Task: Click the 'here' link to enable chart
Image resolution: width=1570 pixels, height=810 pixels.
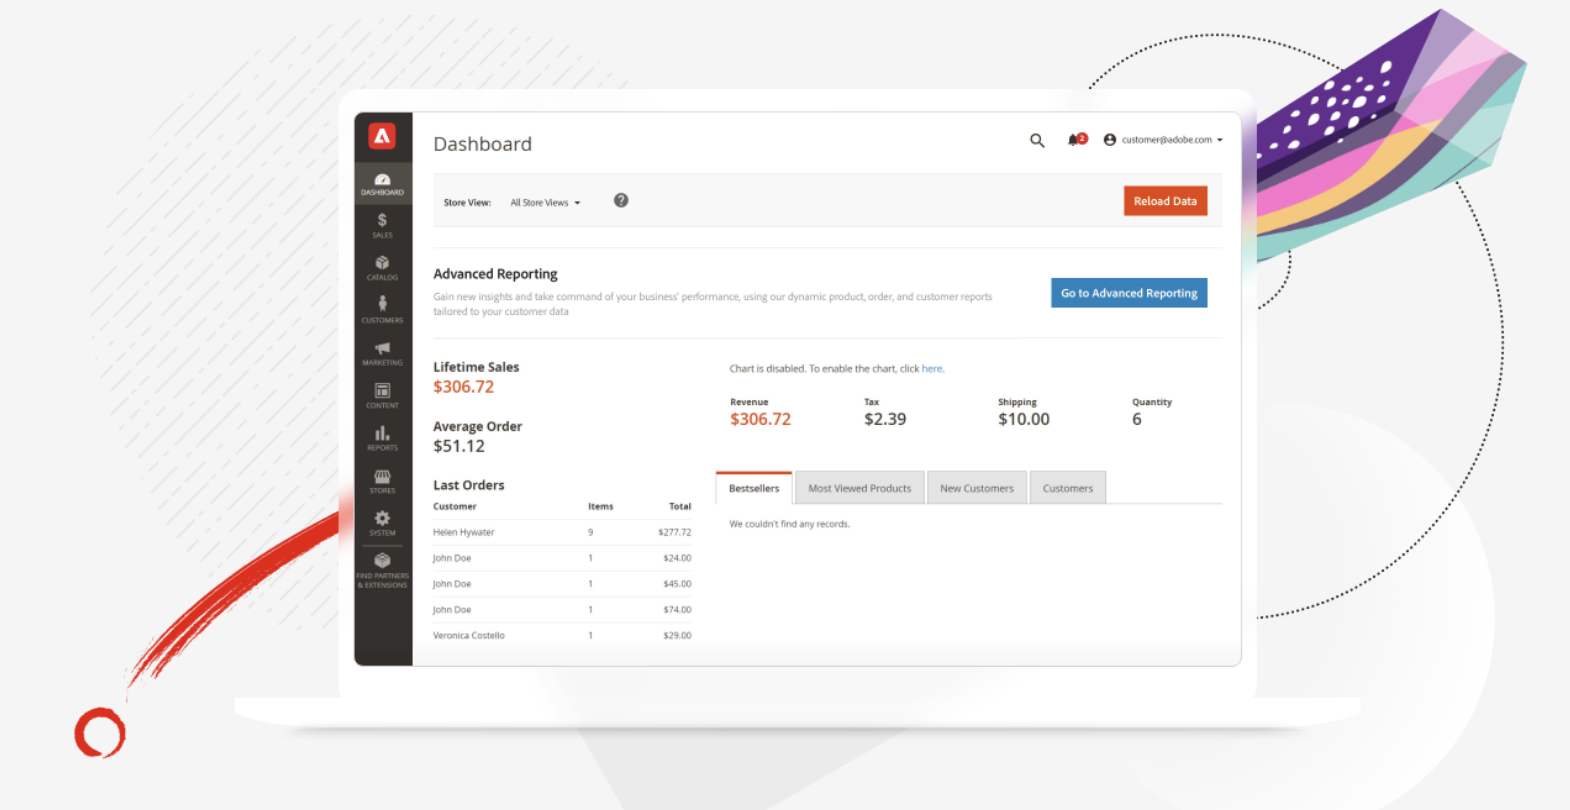Action: [x=931, y=369]
